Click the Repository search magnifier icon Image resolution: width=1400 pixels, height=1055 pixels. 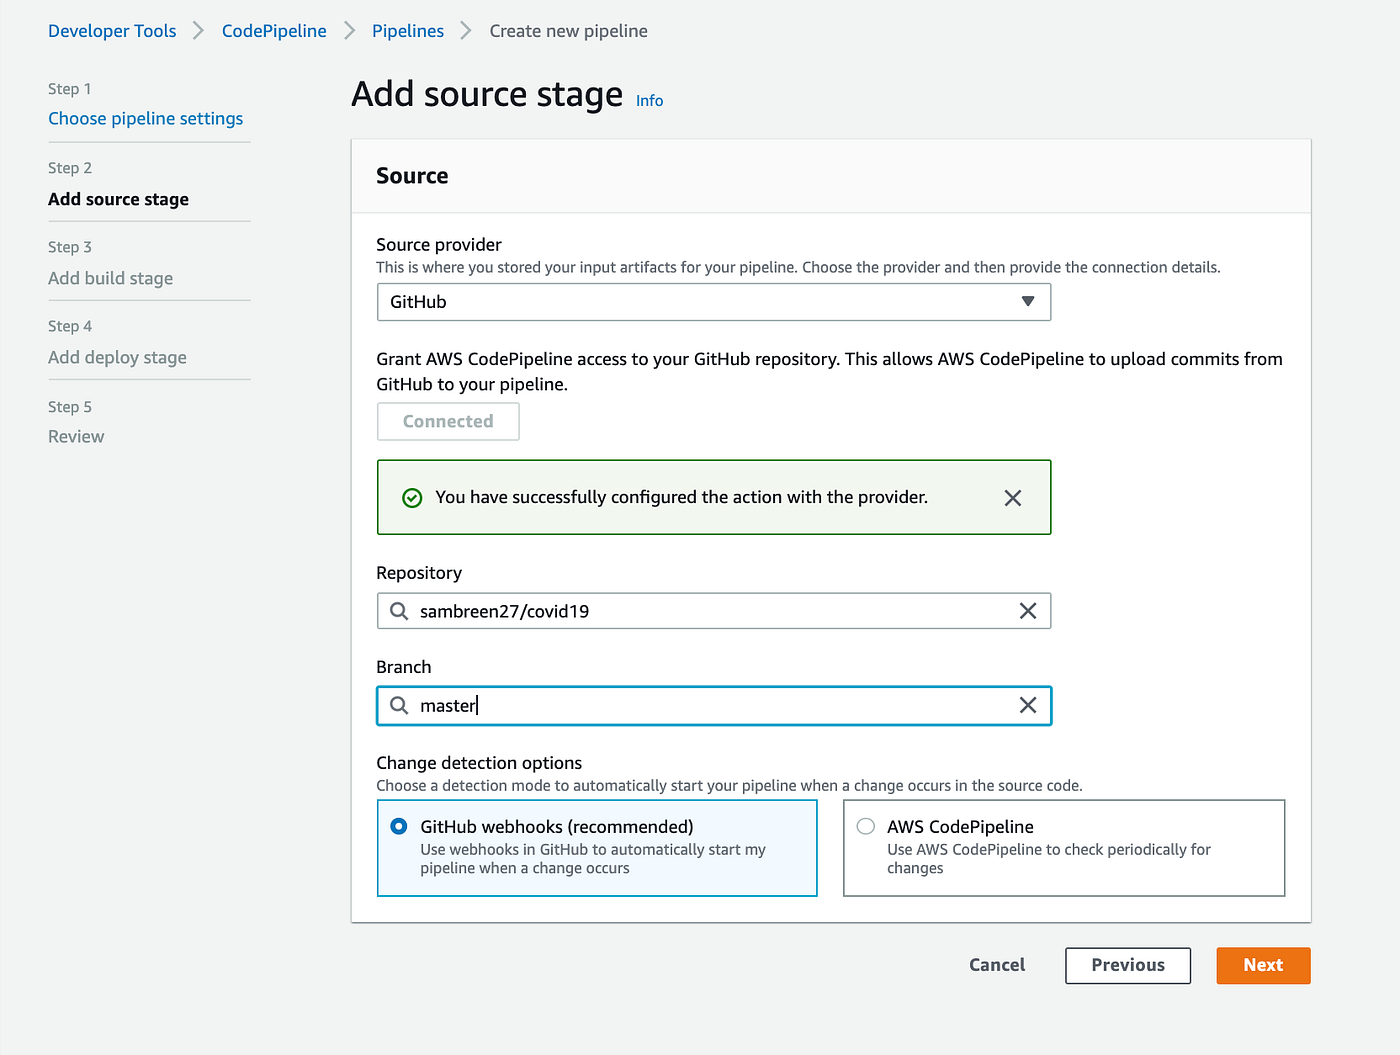tap(399, 611)
